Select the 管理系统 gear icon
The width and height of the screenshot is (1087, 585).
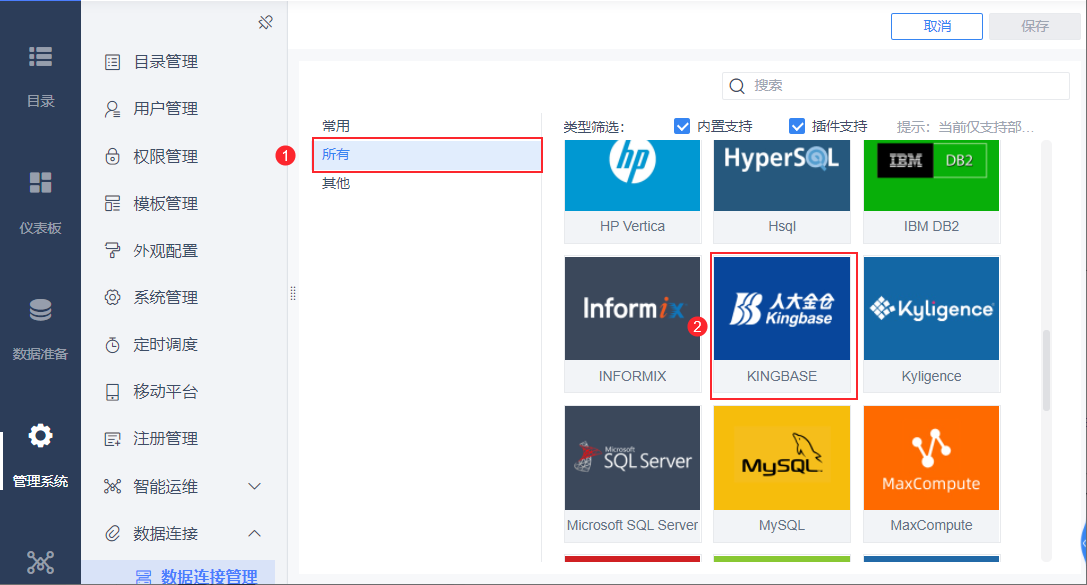(x=40, y=436)
